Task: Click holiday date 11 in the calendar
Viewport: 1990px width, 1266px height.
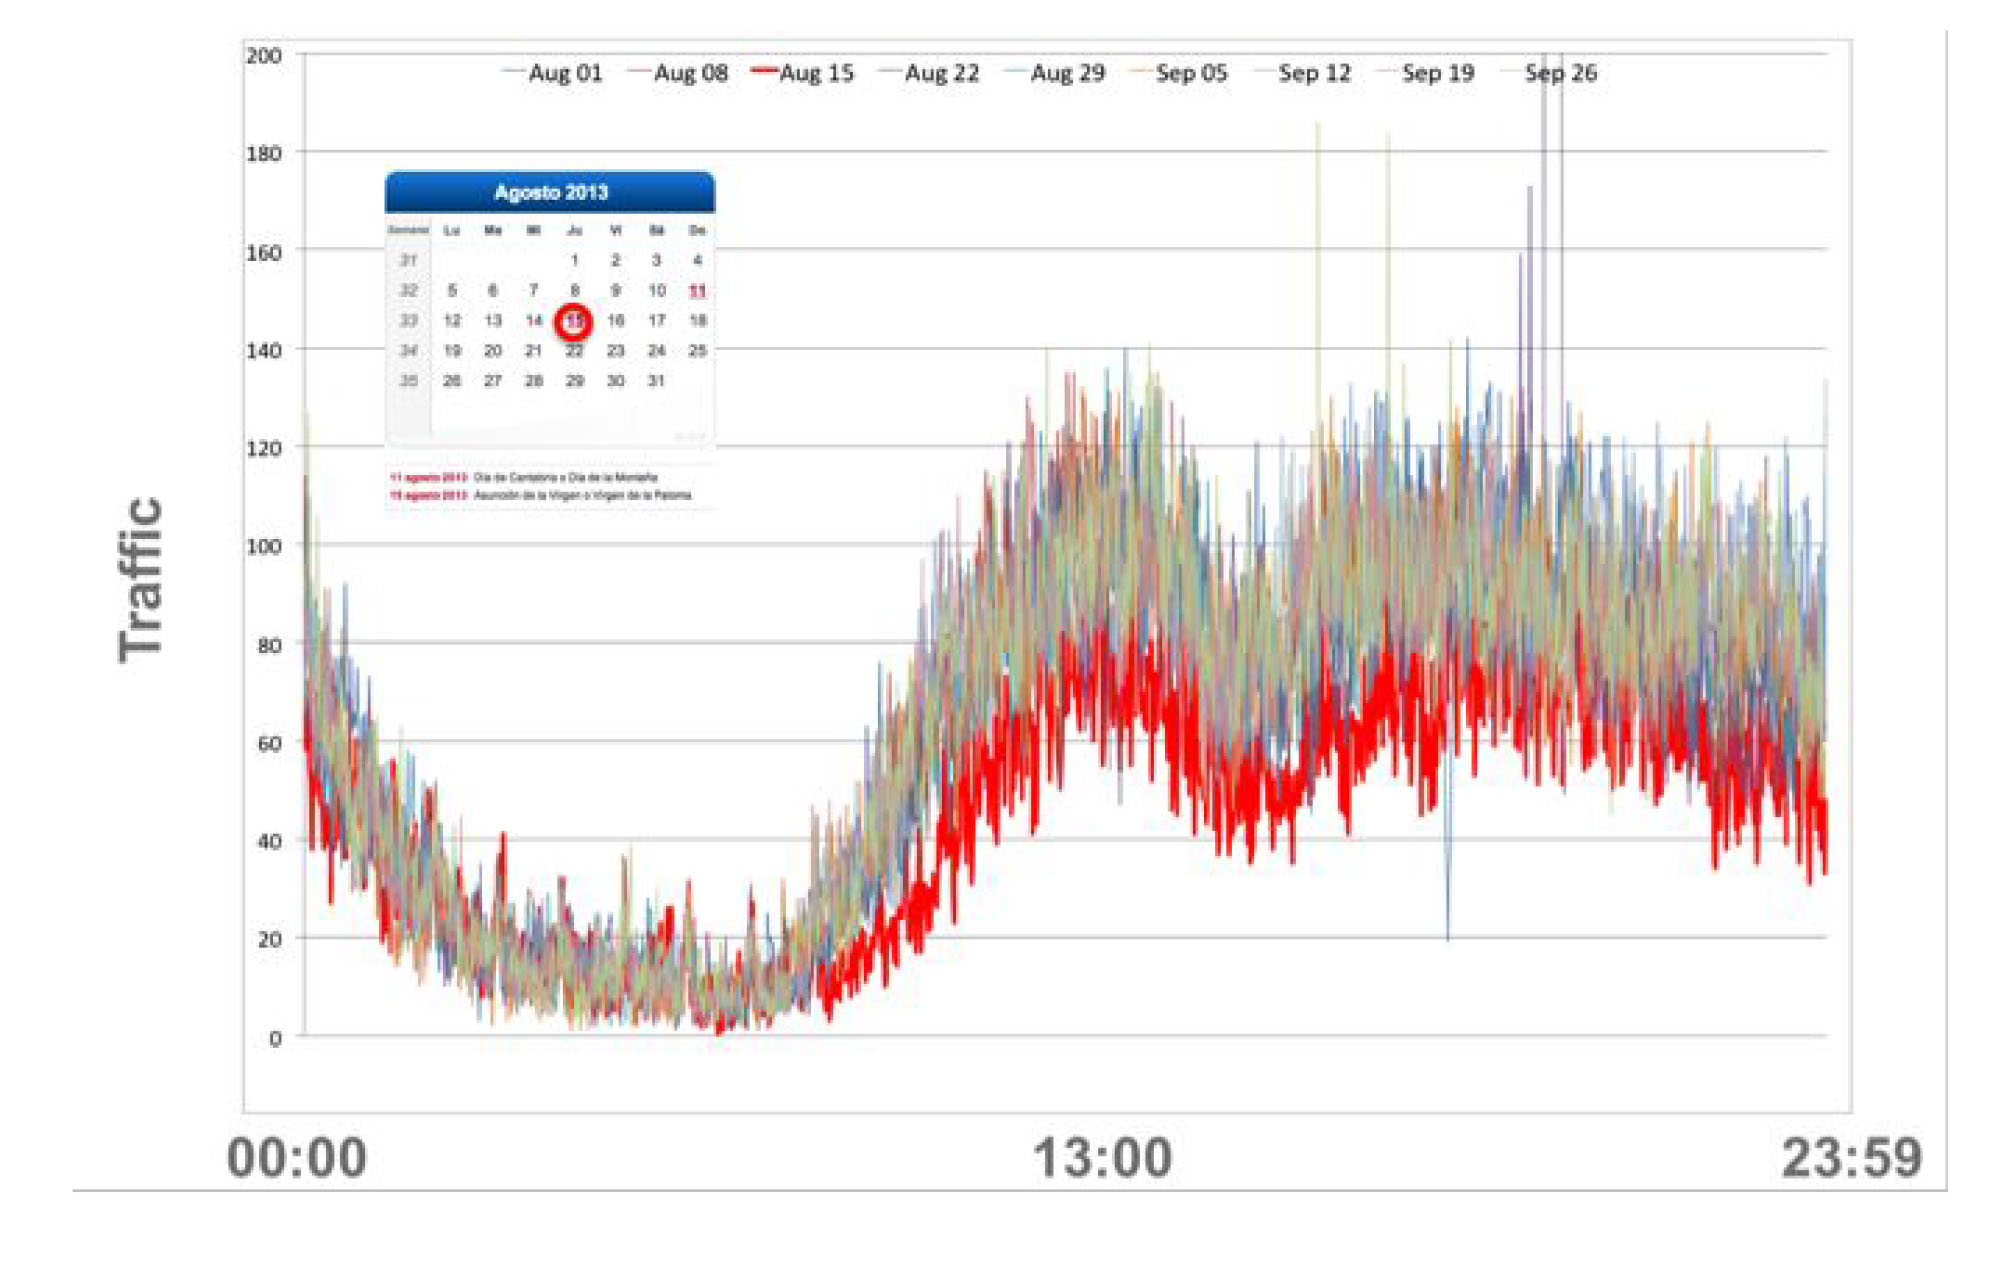Action: 697,291
